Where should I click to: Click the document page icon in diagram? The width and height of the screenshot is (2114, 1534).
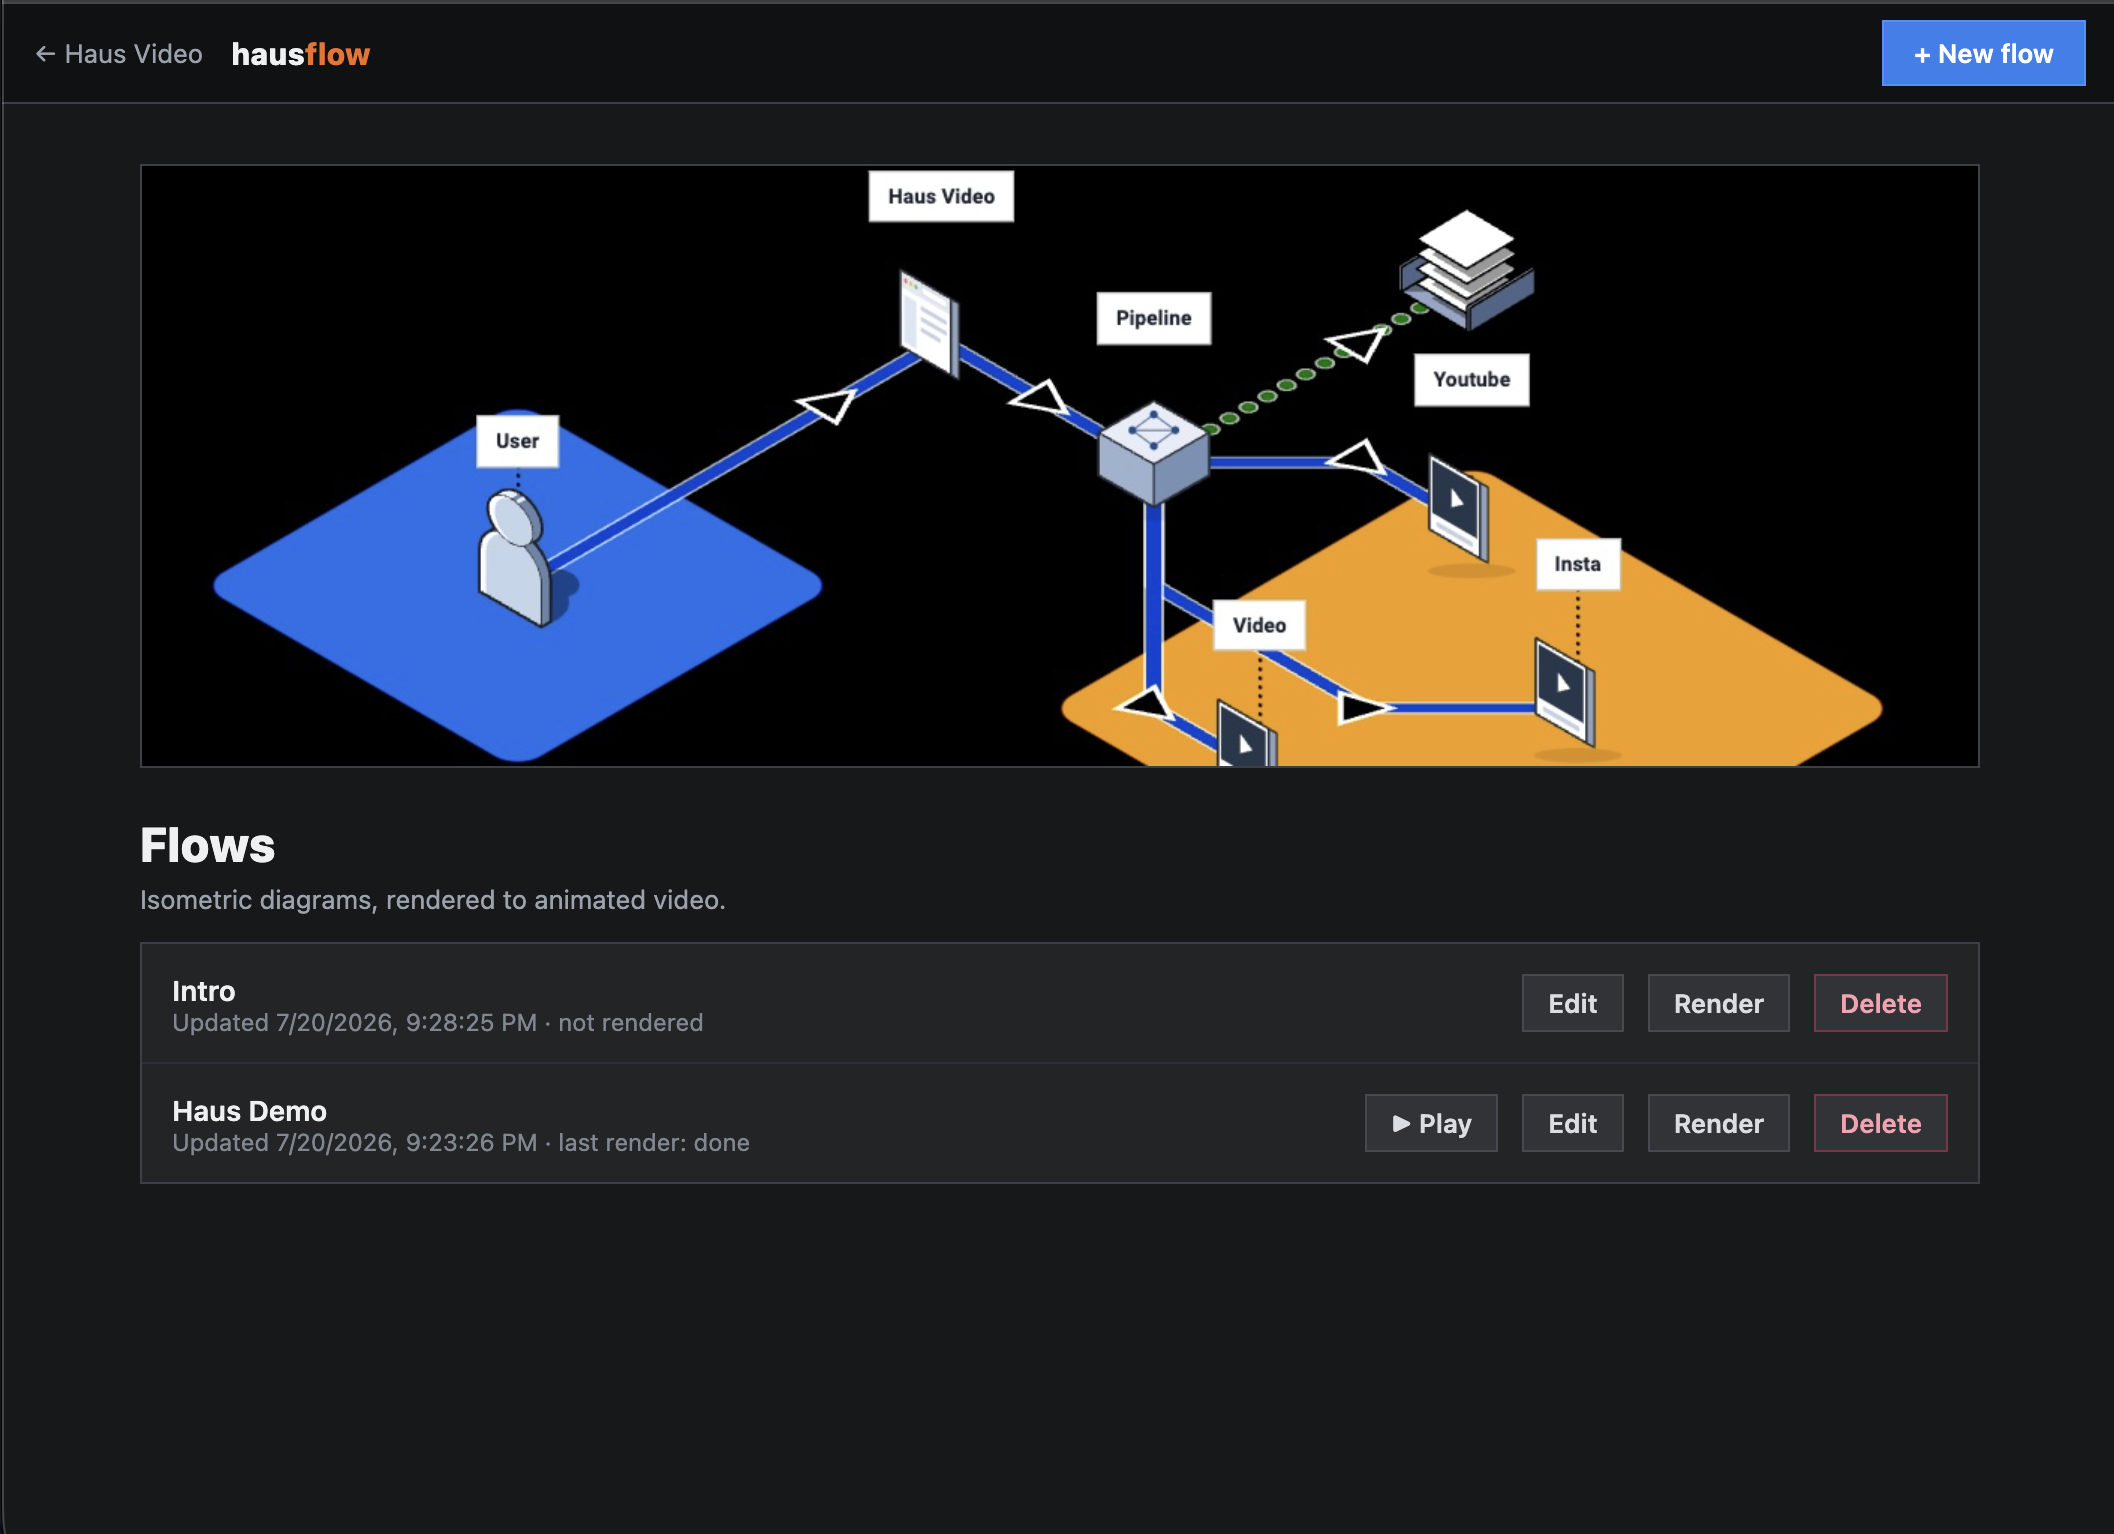pyautogui.click(x=929, y=324)
